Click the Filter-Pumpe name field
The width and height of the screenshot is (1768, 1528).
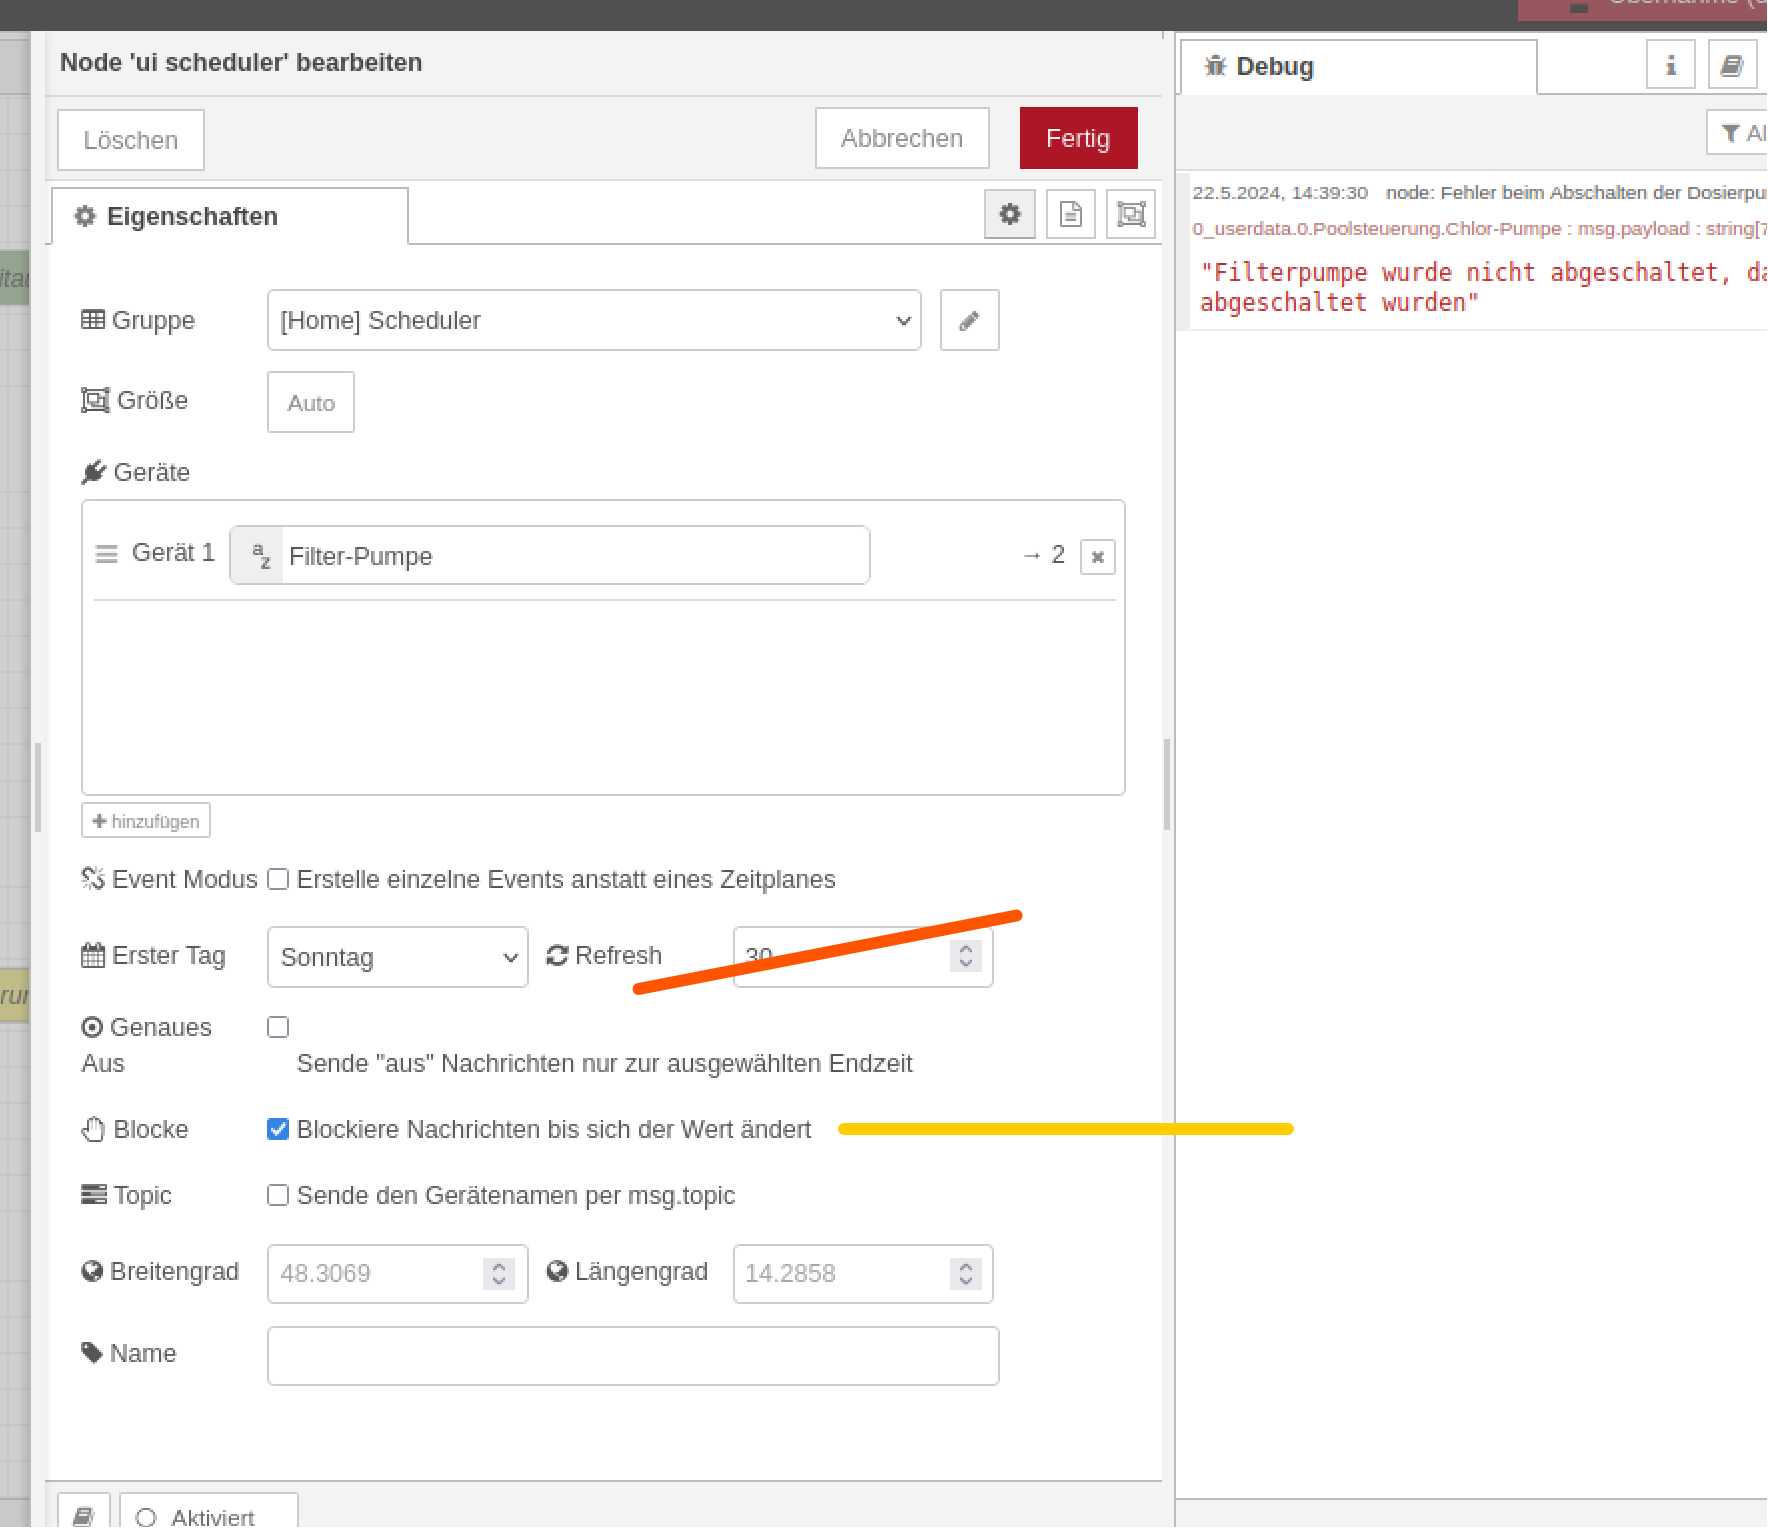click(x=575, y=555)
